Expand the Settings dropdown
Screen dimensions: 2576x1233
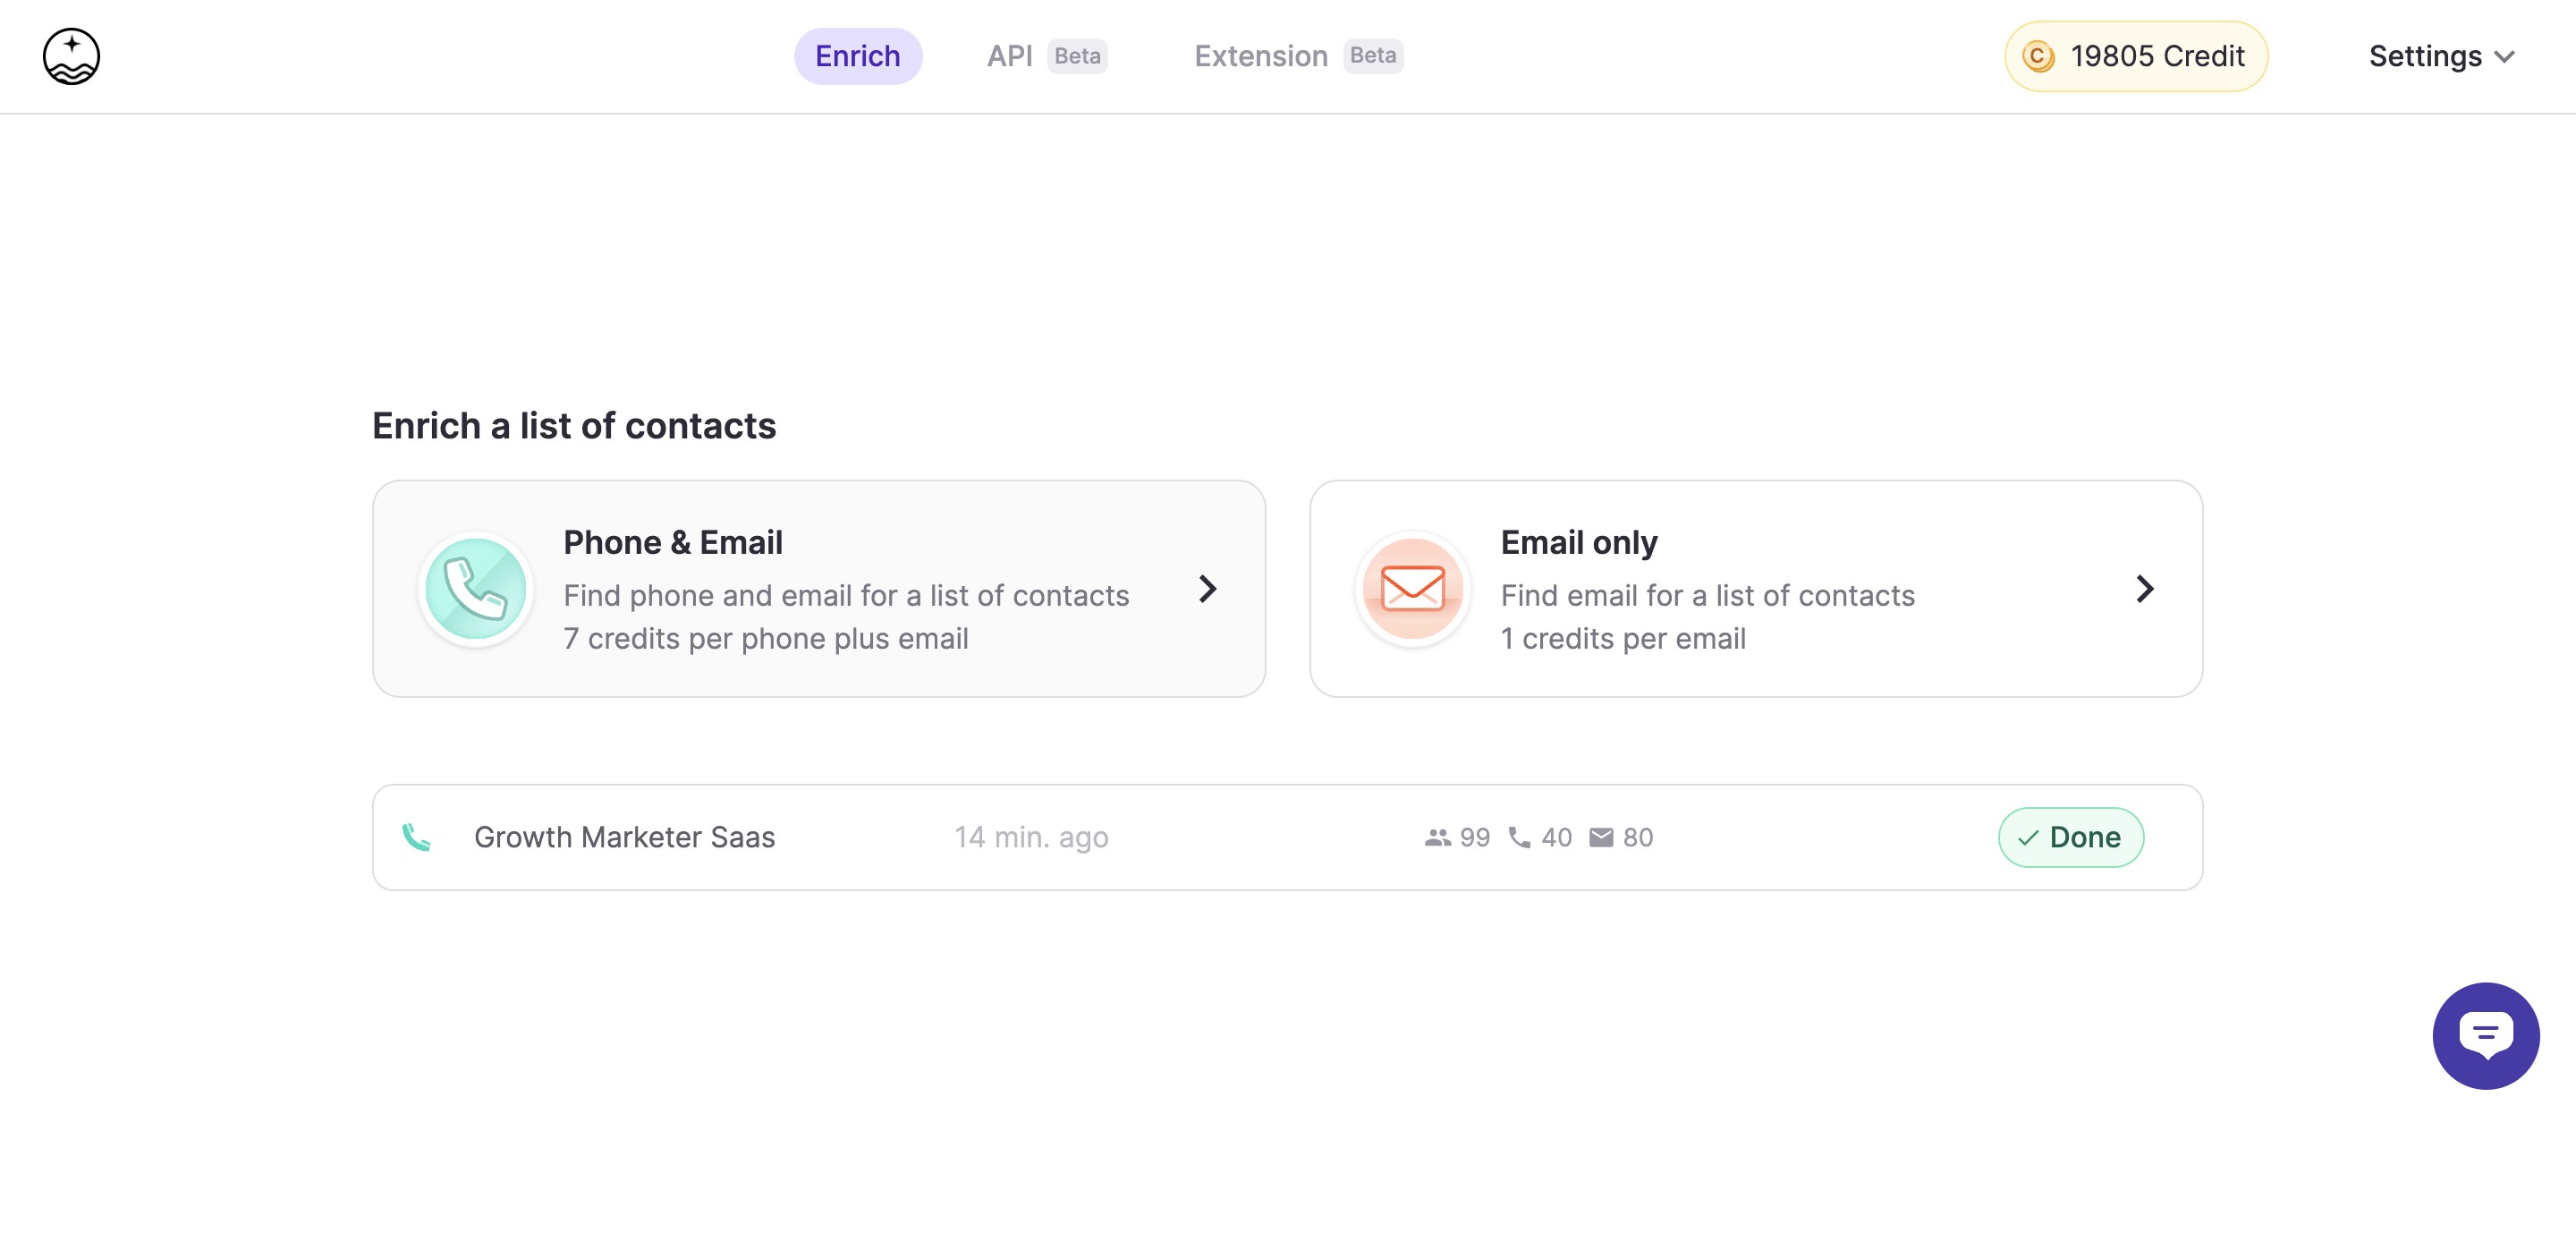[x=2440, y=56]
